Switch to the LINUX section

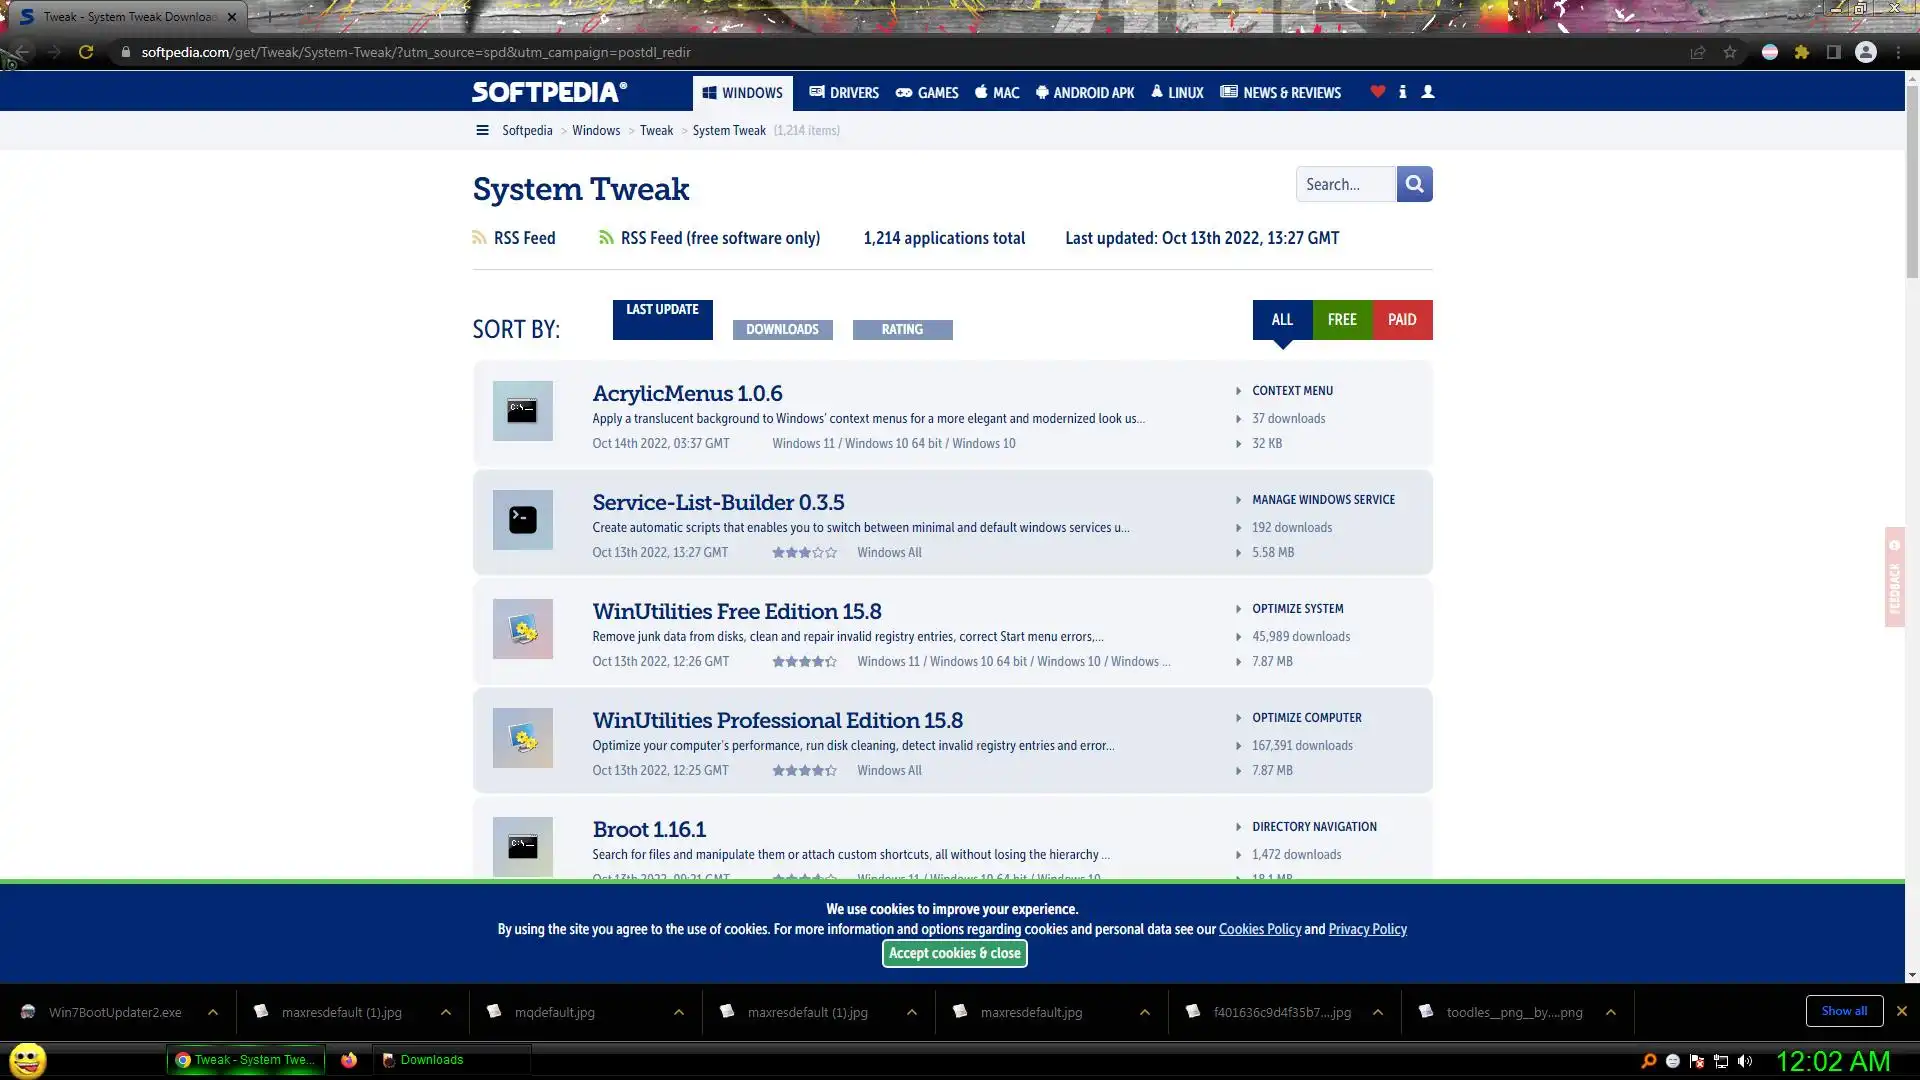click(1177, 93)
